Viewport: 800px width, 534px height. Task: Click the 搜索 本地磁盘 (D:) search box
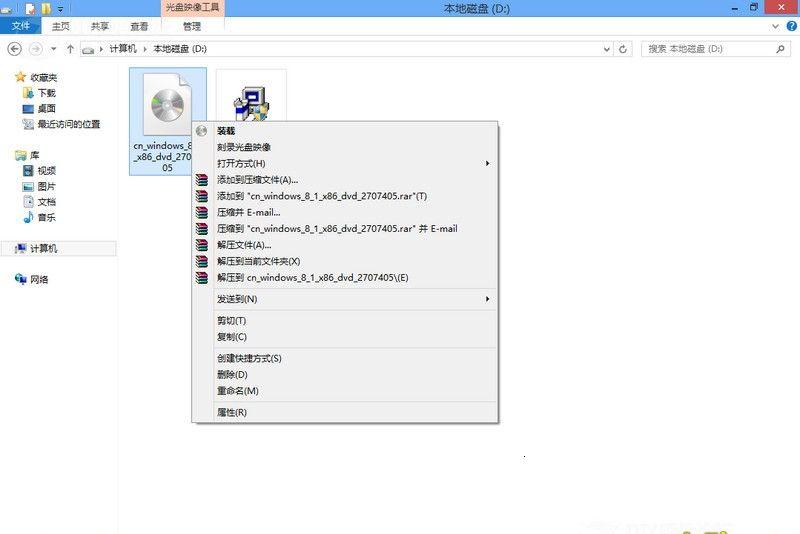(716, 49)
